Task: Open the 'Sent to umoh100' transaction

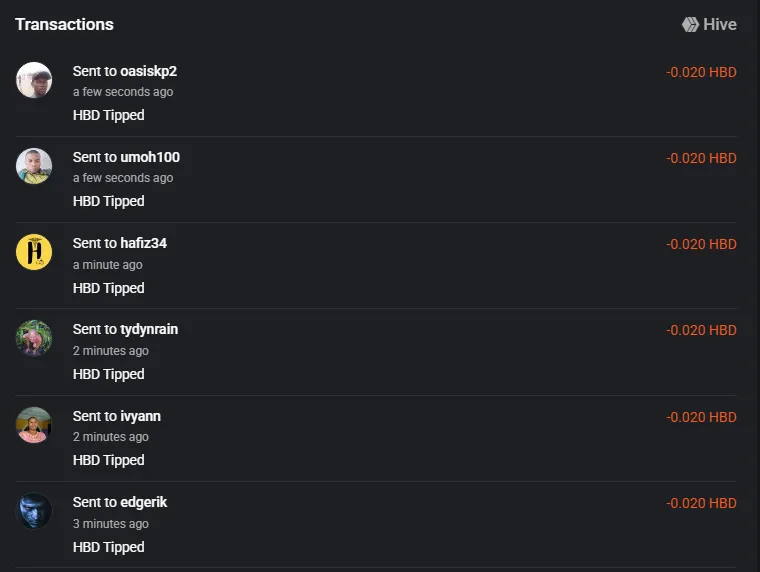Action: click(376, 179)
